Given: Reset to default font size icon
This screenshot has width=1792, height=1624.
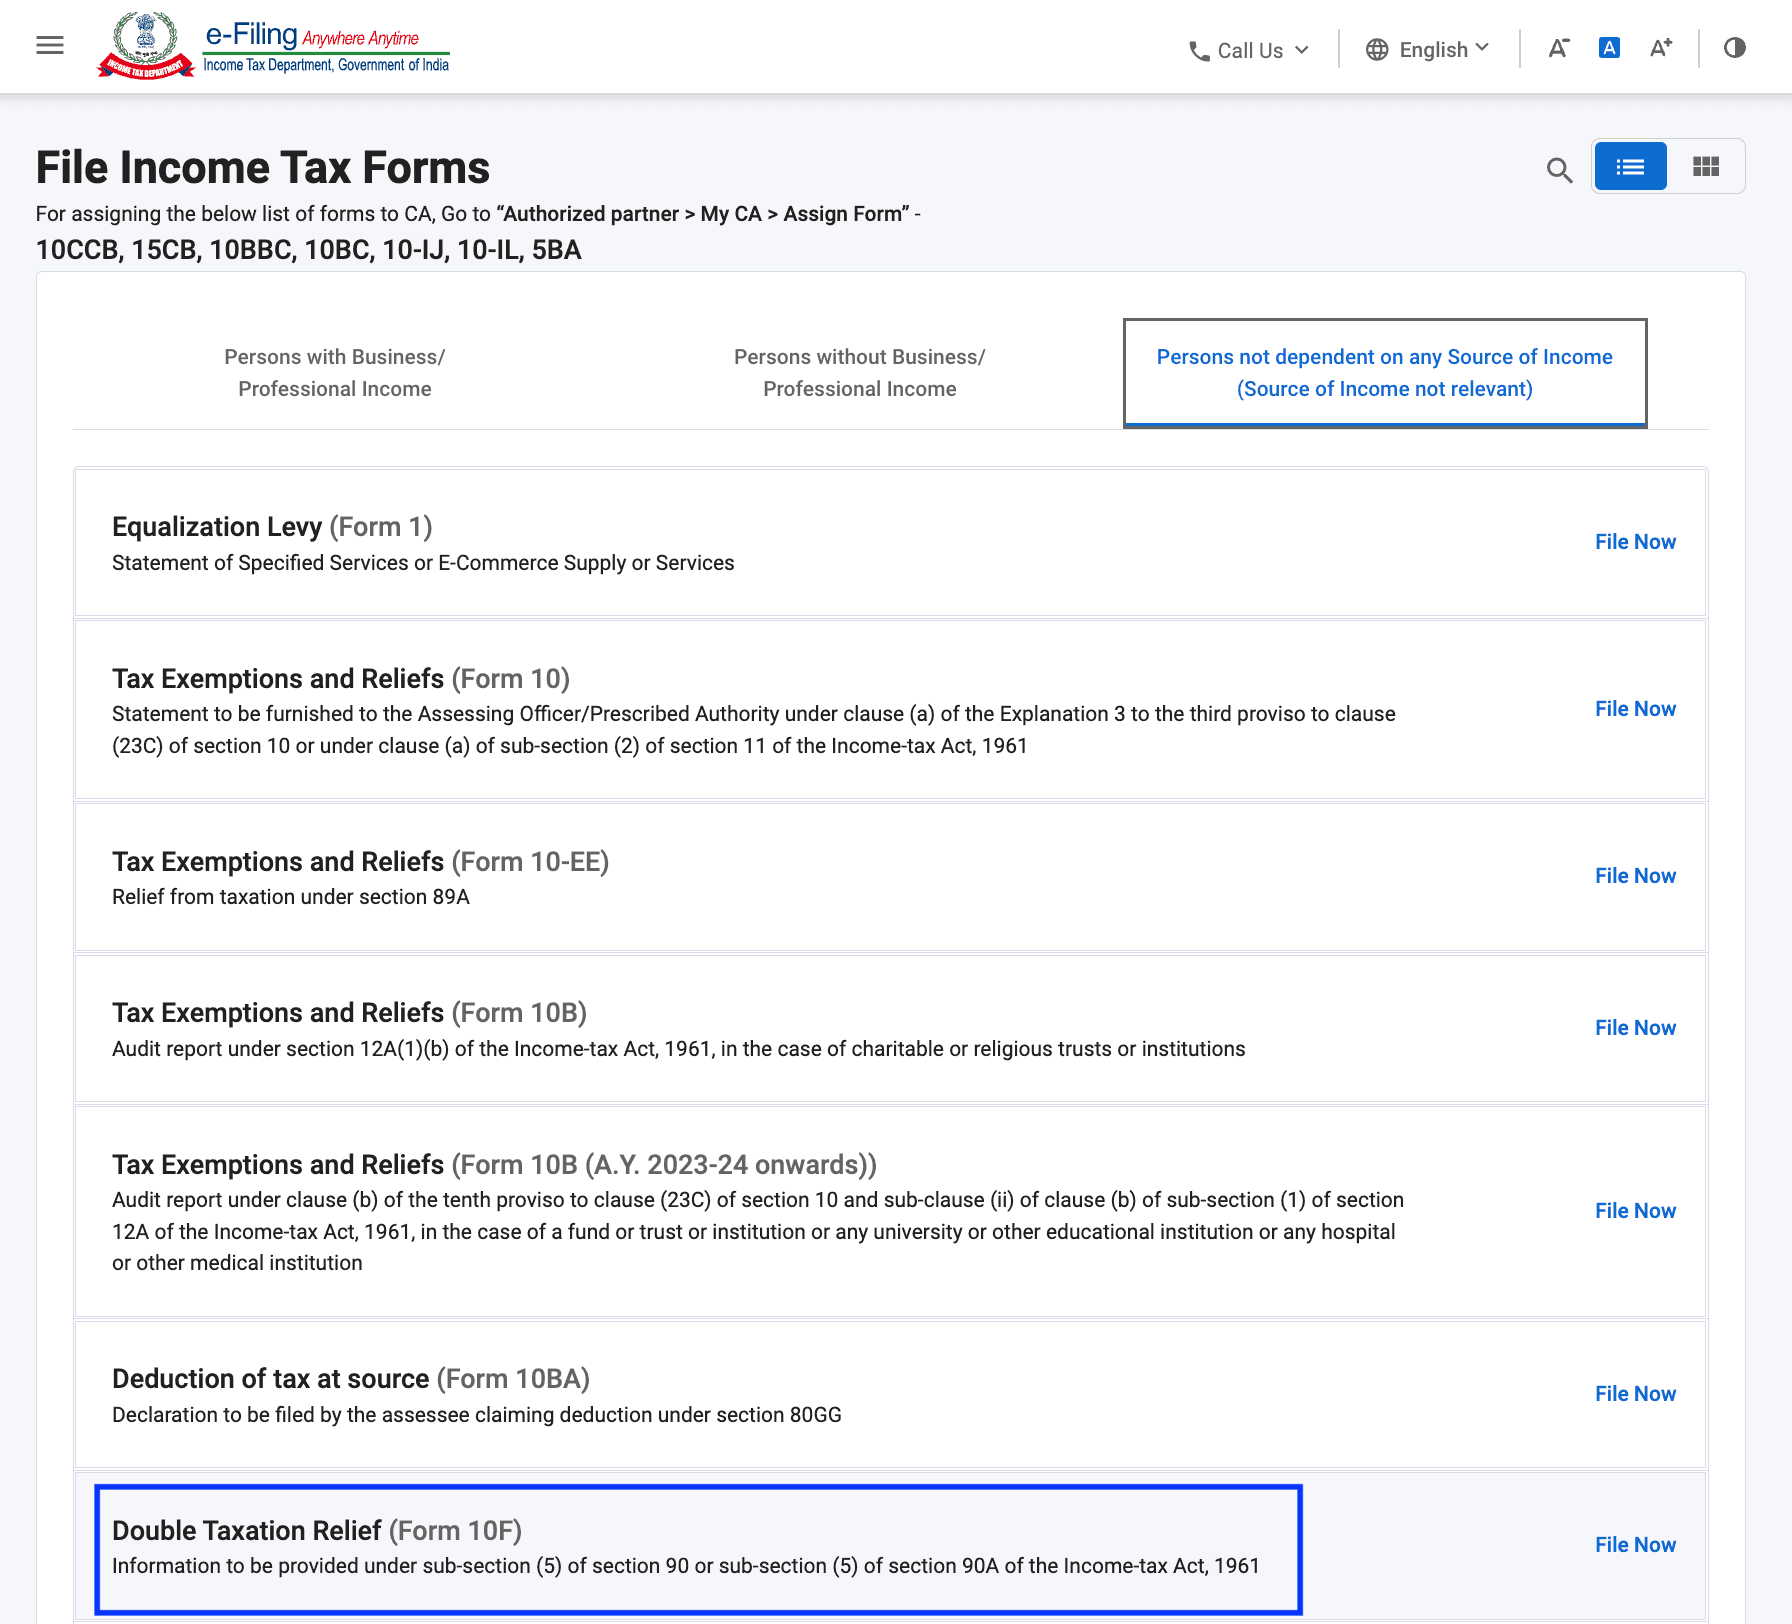Looking at the screenshot, I should [x=1609, y=48].
